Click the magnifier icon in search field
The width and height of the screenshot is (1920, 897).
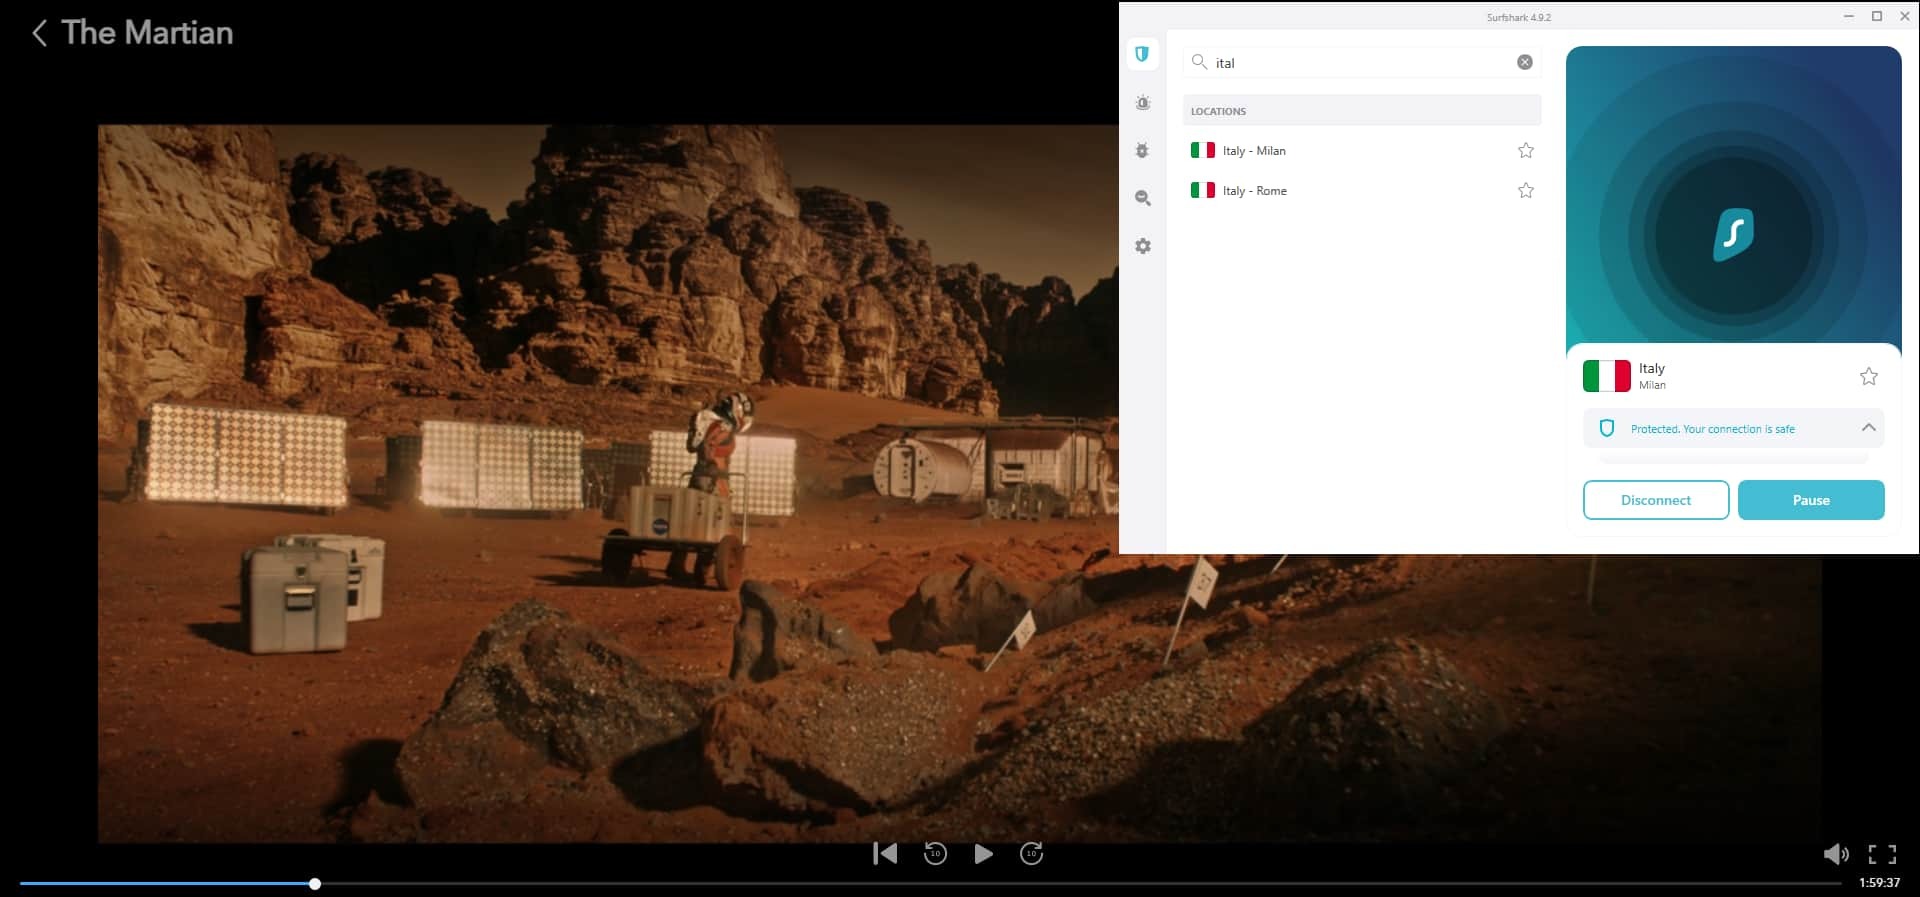1199,62
